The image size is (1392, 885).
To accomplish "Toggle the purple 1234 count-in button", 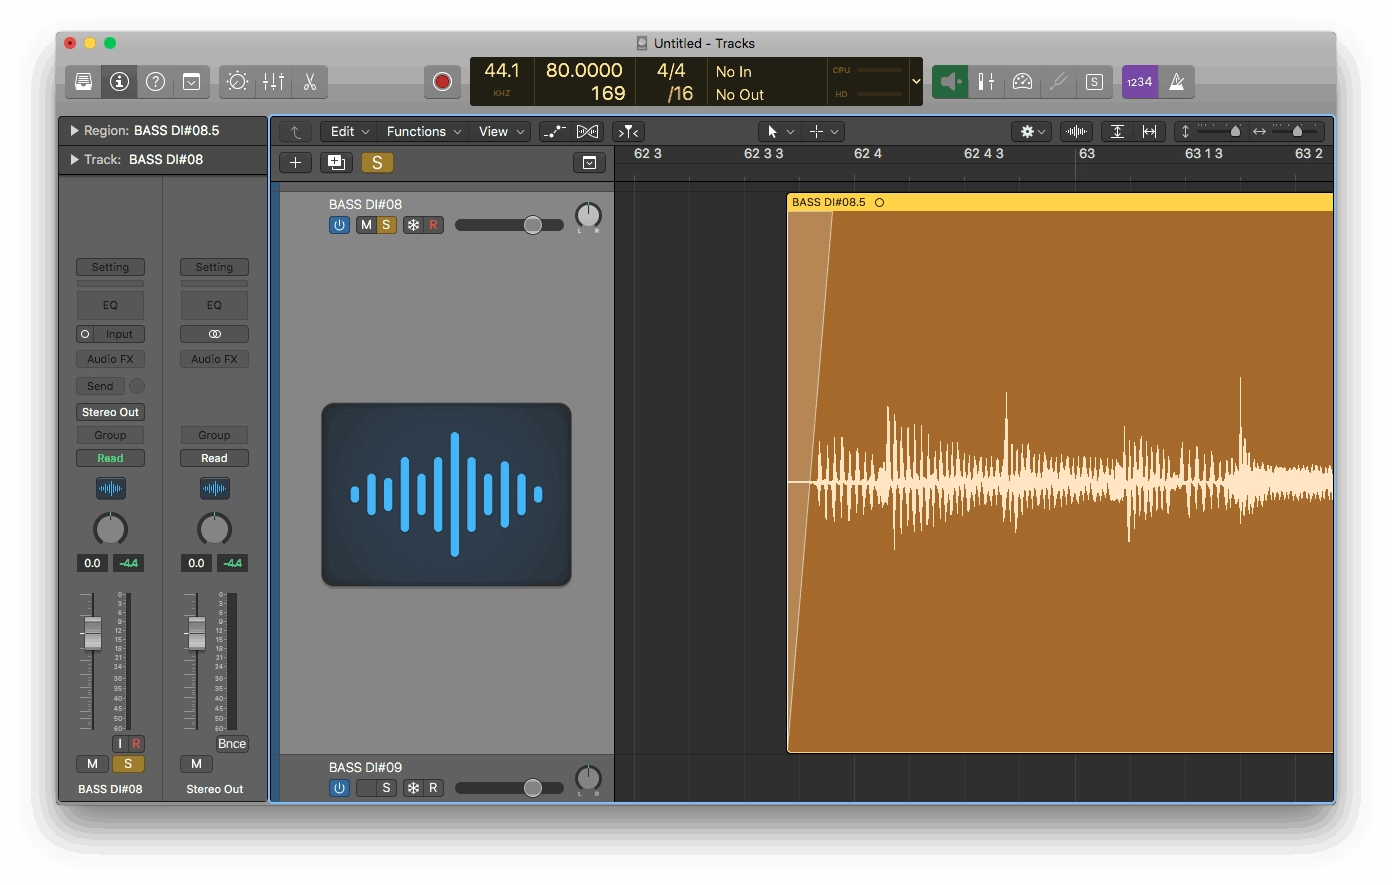I will (1140, 82).
